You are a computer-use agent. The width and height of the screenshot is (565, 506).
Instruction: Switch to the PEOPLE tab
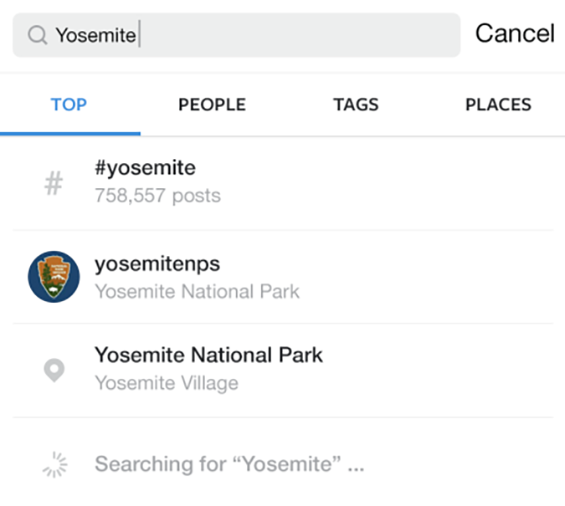click(x=212, y=105)
